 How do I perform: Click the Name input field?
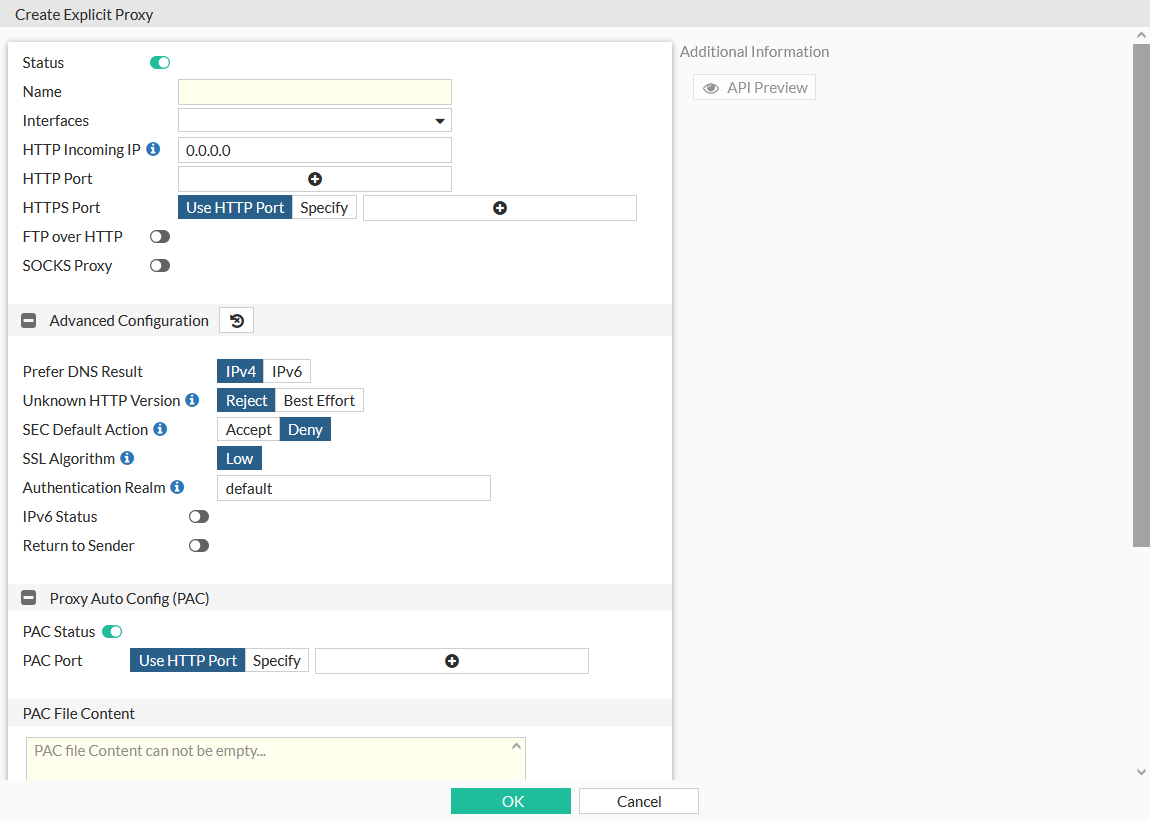pos(315,92)
